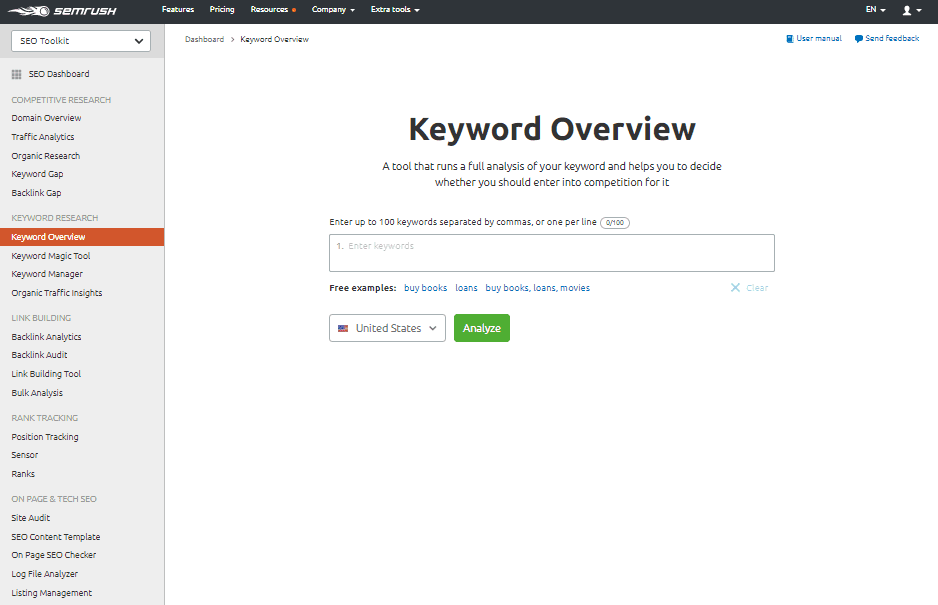Select the 'buy books, loans, movies' example

537,288
